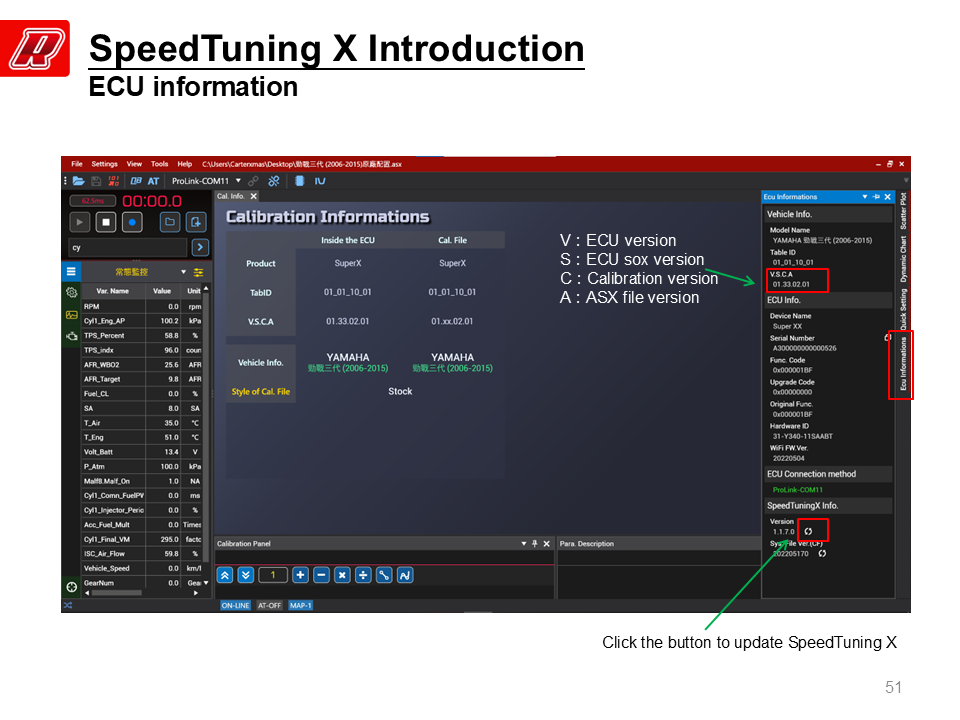Click the ProLink-COM11 connection method link
Viewport: 960px width, 720px height.
click(x=798, y=490)
